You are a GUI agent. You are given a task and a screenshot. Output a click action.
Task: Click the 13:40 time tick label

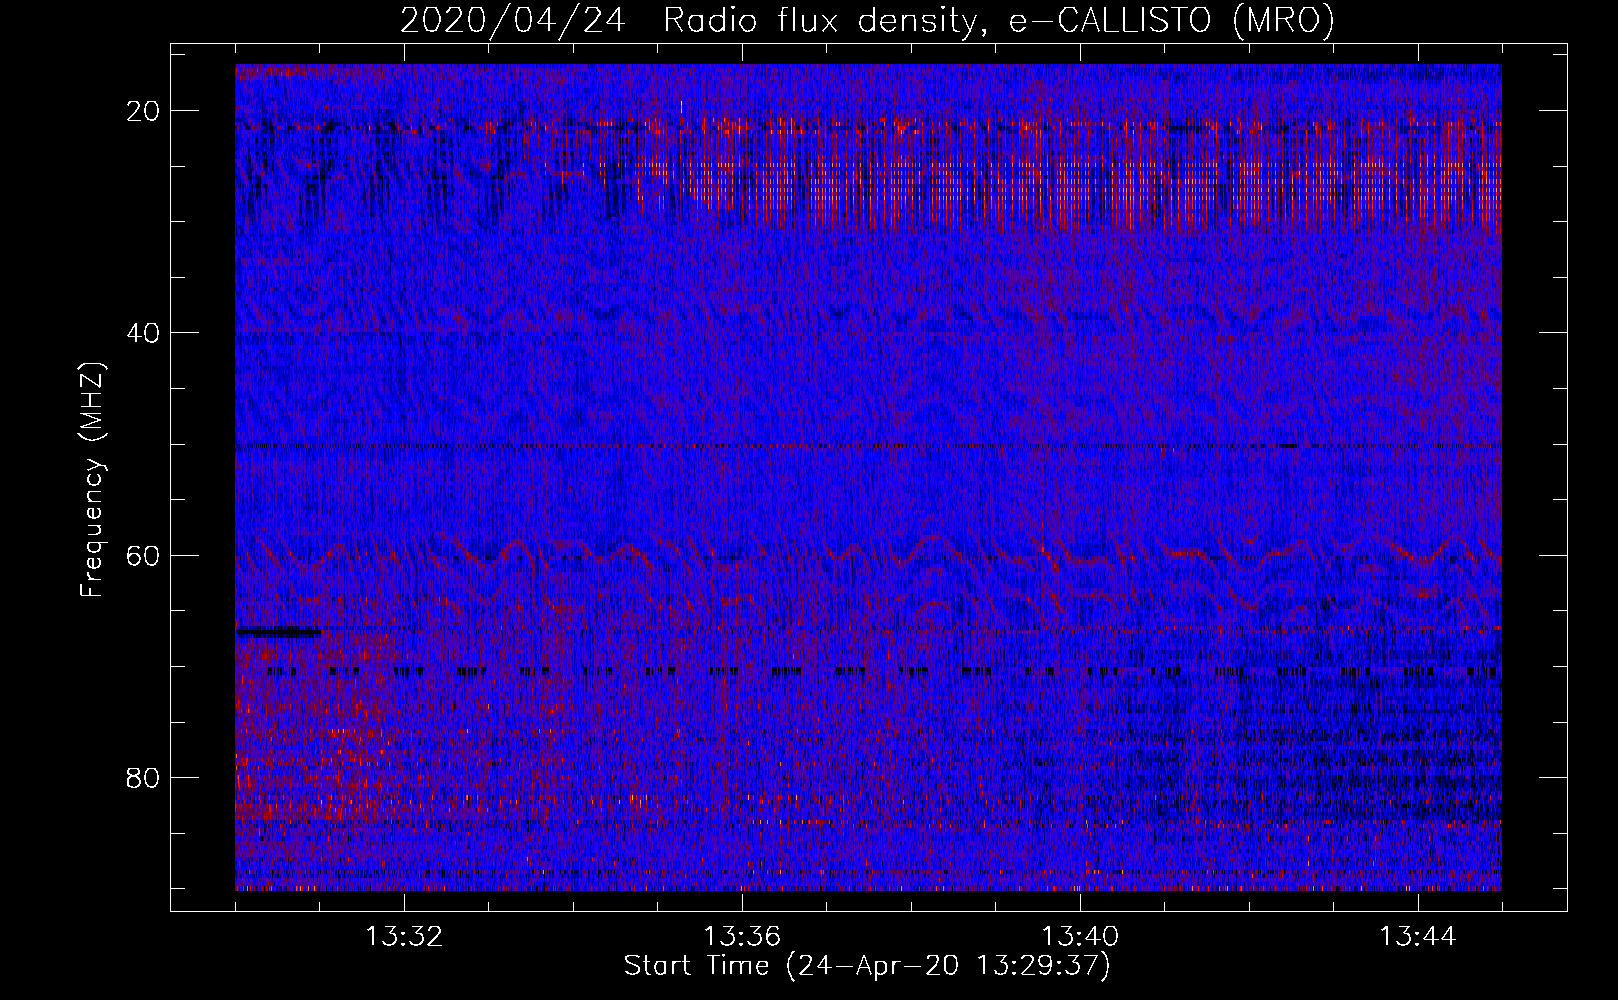(1080, 937)
